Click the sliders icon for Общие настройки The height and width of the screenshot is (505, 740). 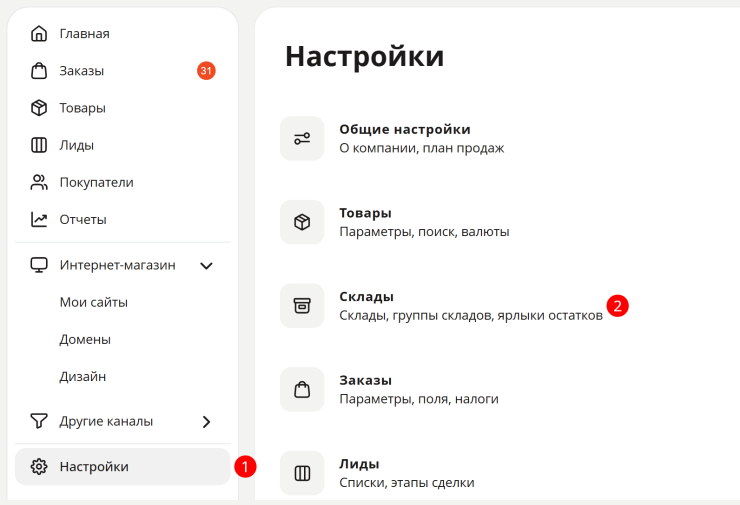302,138
